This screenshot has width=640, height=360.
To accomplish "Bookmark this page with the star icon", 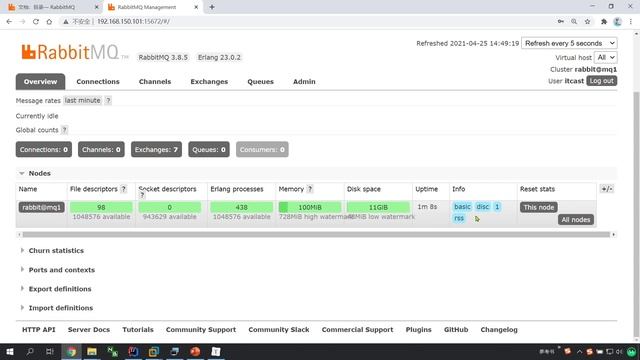I will tap(587, 22).
